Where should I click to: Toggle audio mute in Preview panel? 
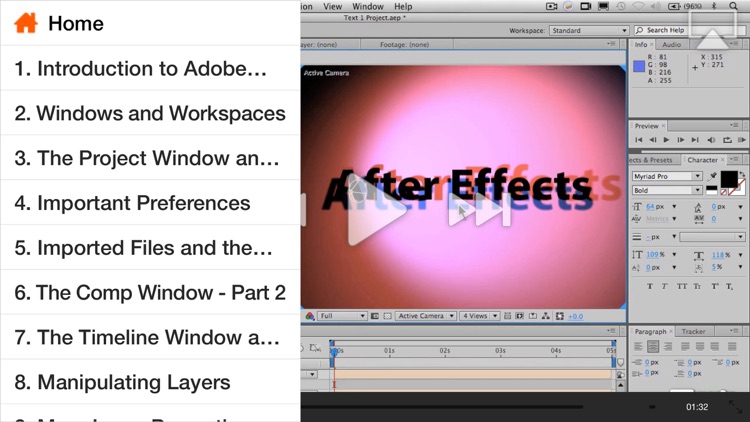coord(711,140)
